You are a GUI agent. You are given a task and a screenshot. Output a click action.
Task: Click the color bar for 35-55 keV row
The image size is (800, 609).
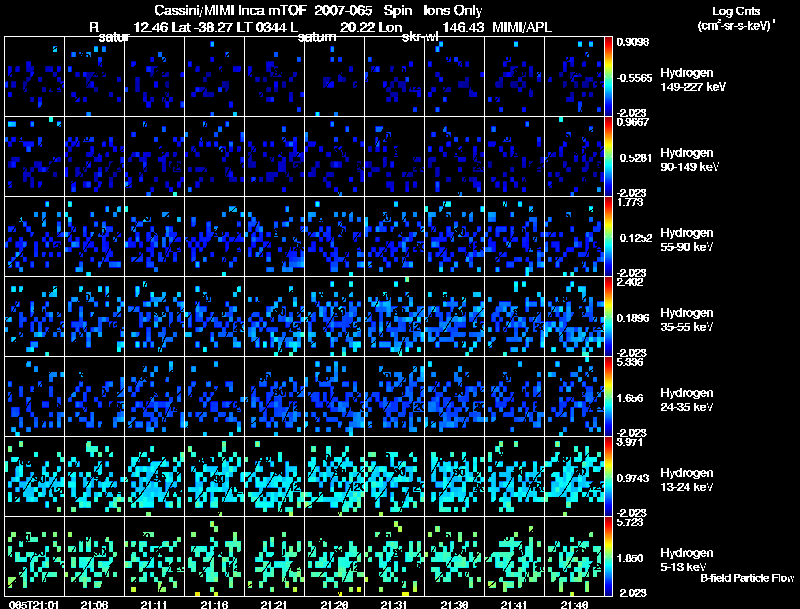tap(608, 317)
